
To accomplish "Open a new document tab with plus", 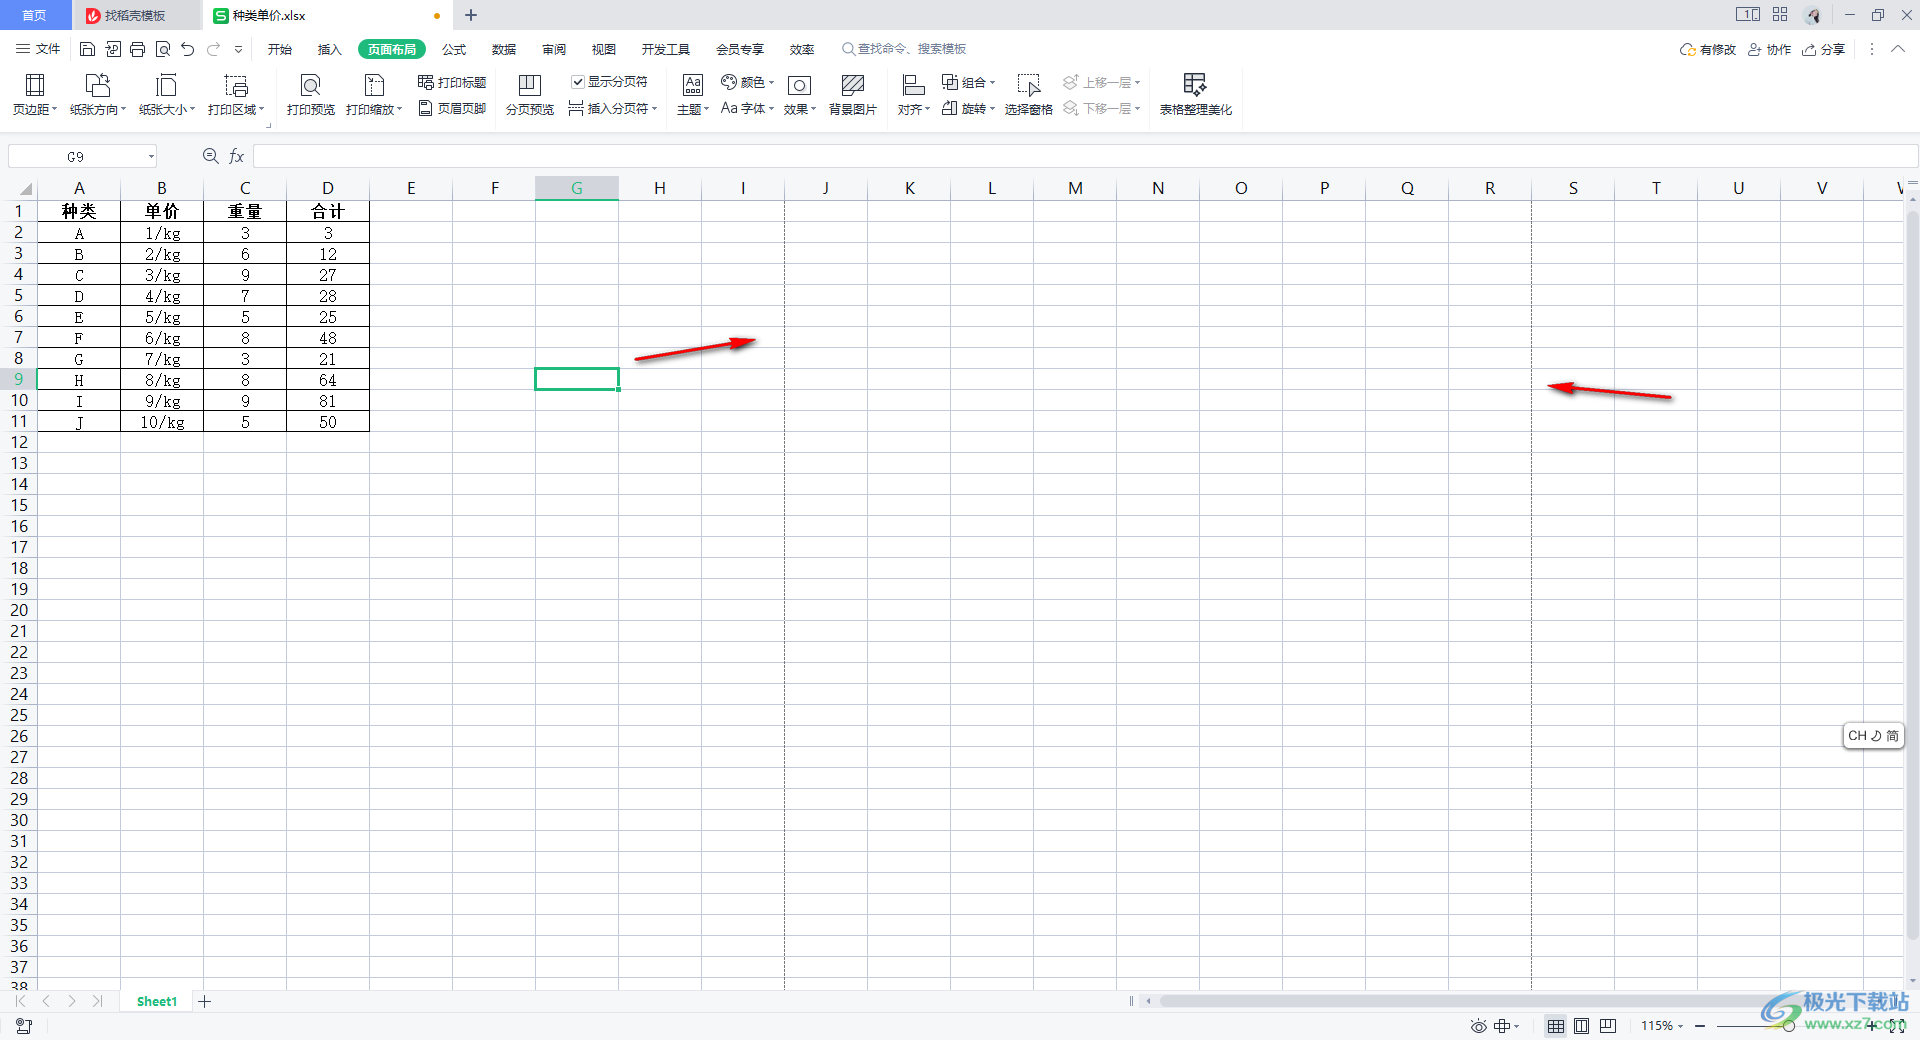I will (x=471, y=15).
